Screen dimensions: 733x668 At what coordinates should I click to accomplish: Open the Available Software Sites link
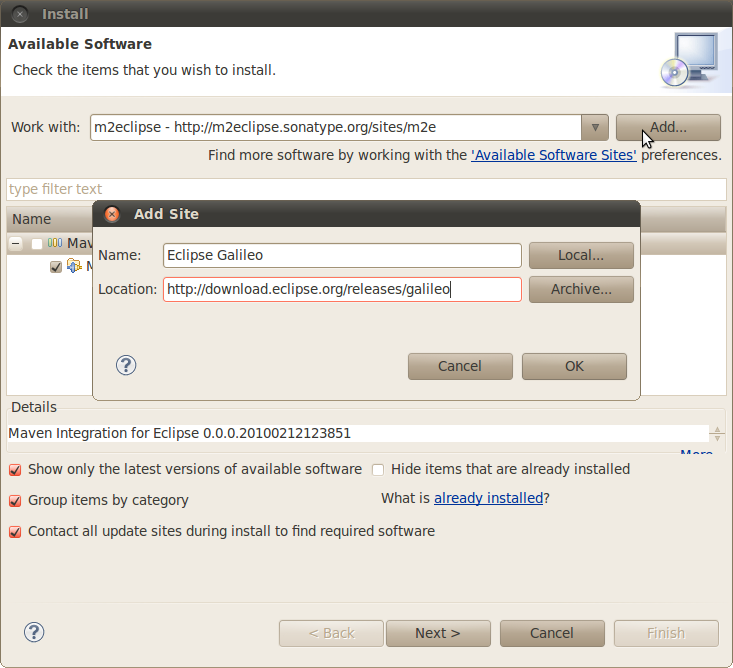point(553,155)
